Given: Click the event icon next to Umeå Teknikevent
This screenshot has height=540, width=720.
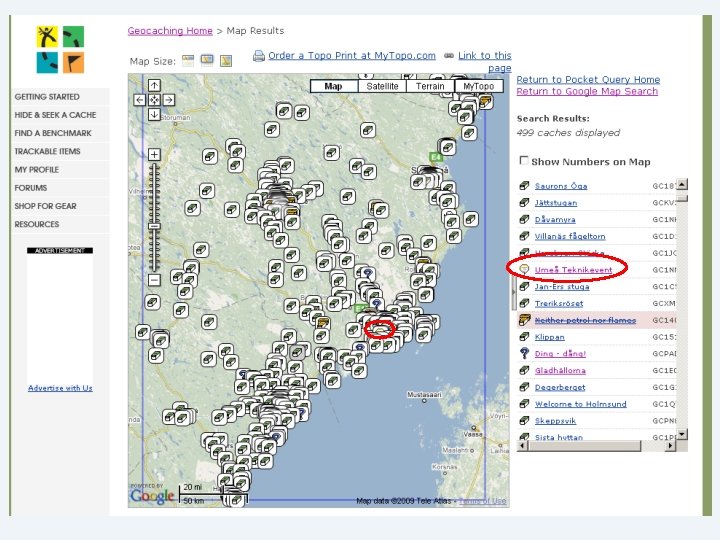Looking at the screenshot, I should click(524, 269).
